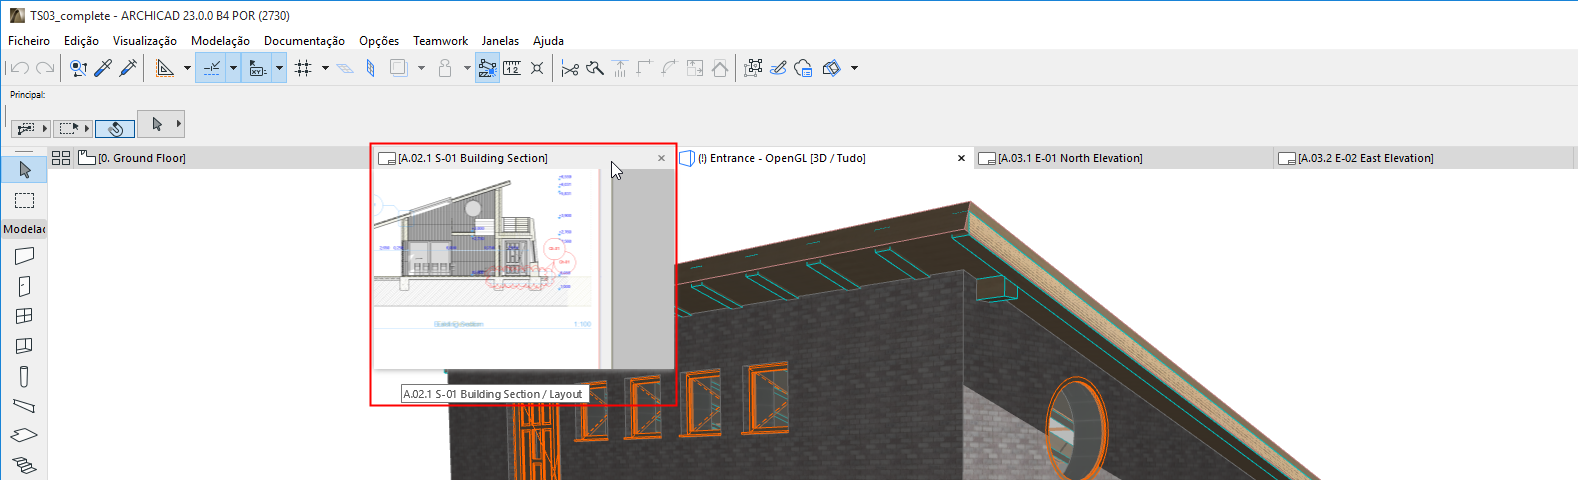Screen dimensions: 1578x480
Task: Expand the 3D view options arrow
Action: point(854,68)
